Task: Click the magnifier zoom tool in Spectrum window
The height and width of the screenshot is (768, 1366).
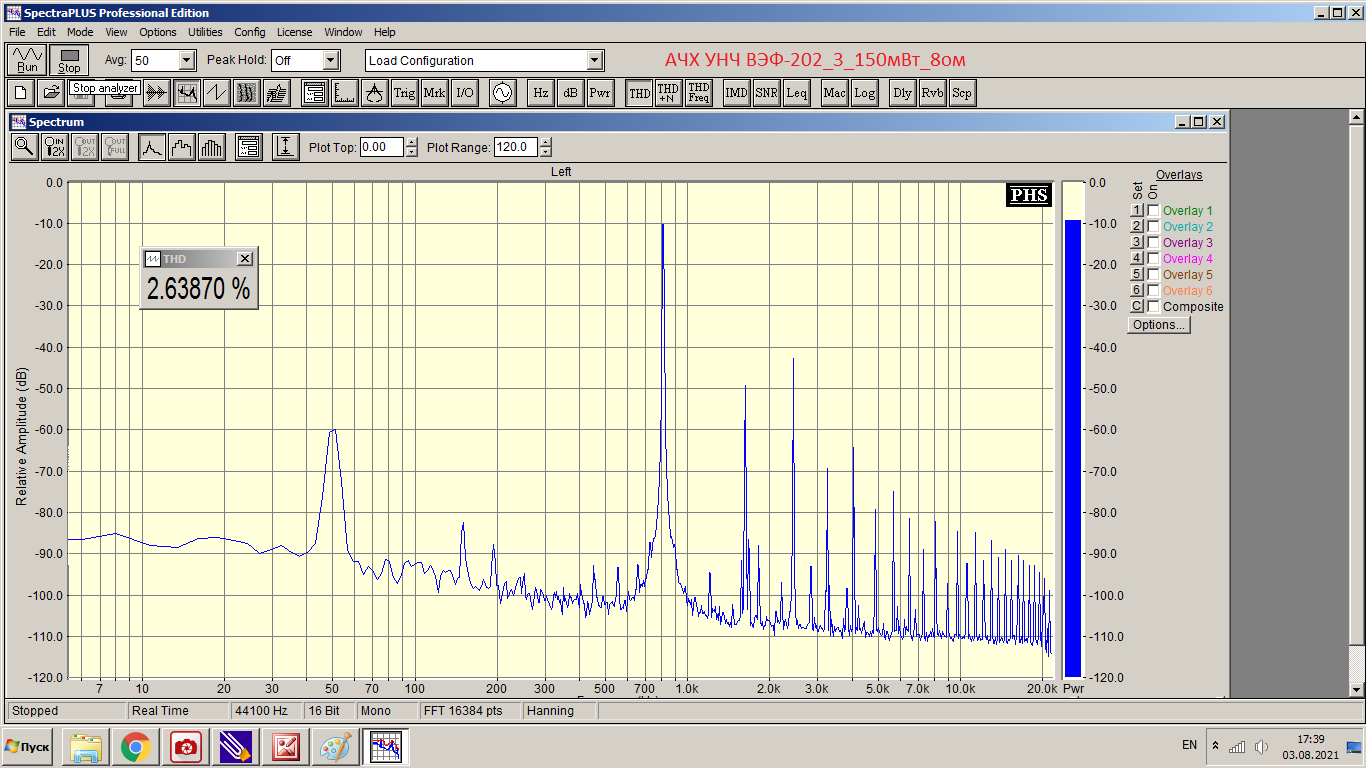Action: point(24,147)
